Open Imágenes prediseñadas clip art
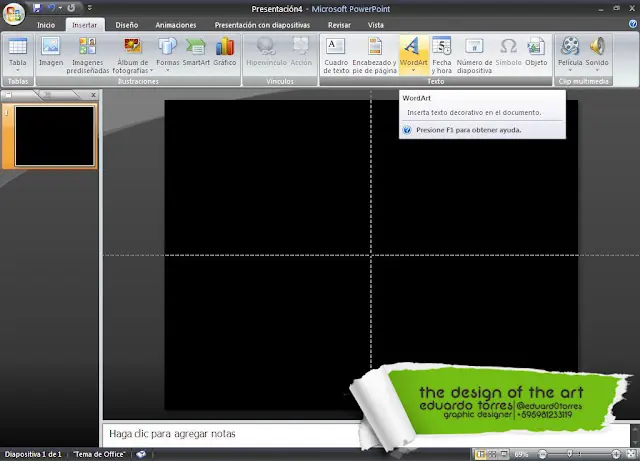Screen dimensions: 640x461 88,52
